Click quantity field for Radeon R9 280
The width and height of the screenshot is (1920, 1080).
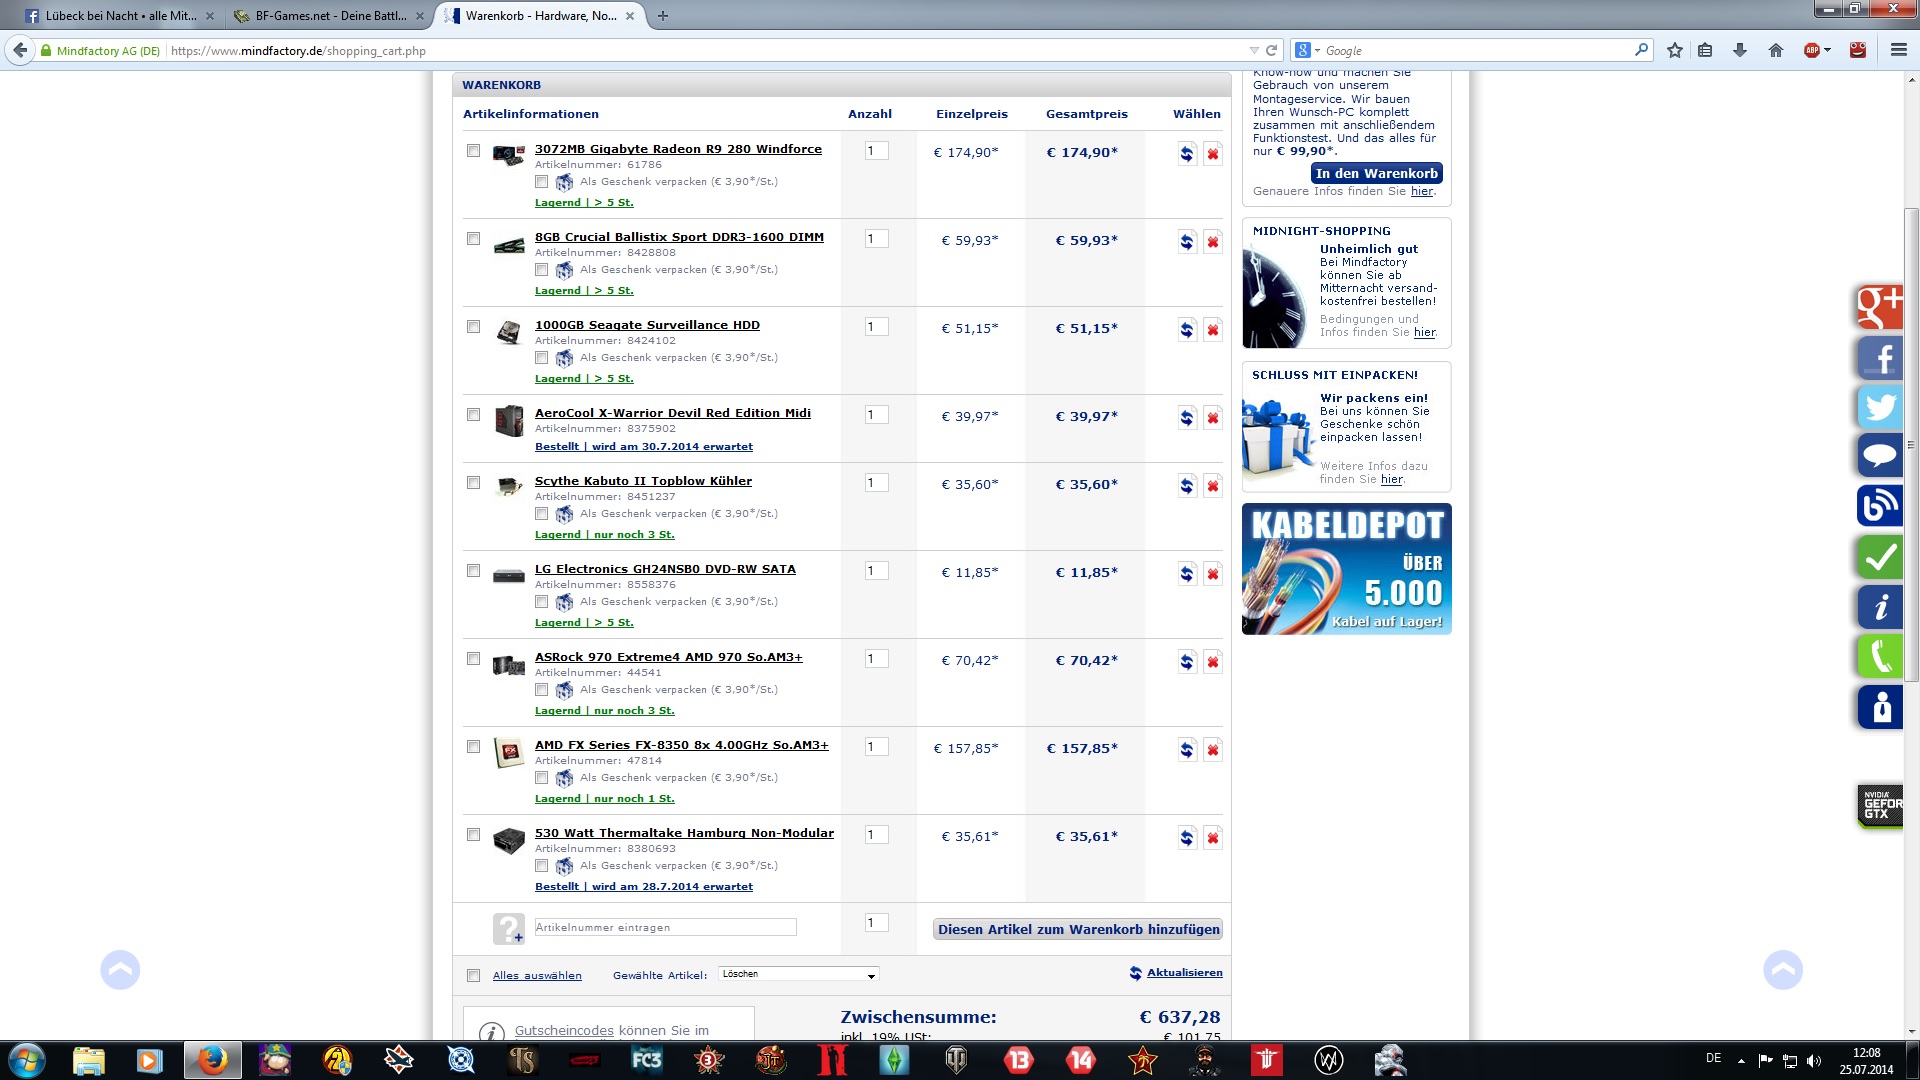pos(876,151)
